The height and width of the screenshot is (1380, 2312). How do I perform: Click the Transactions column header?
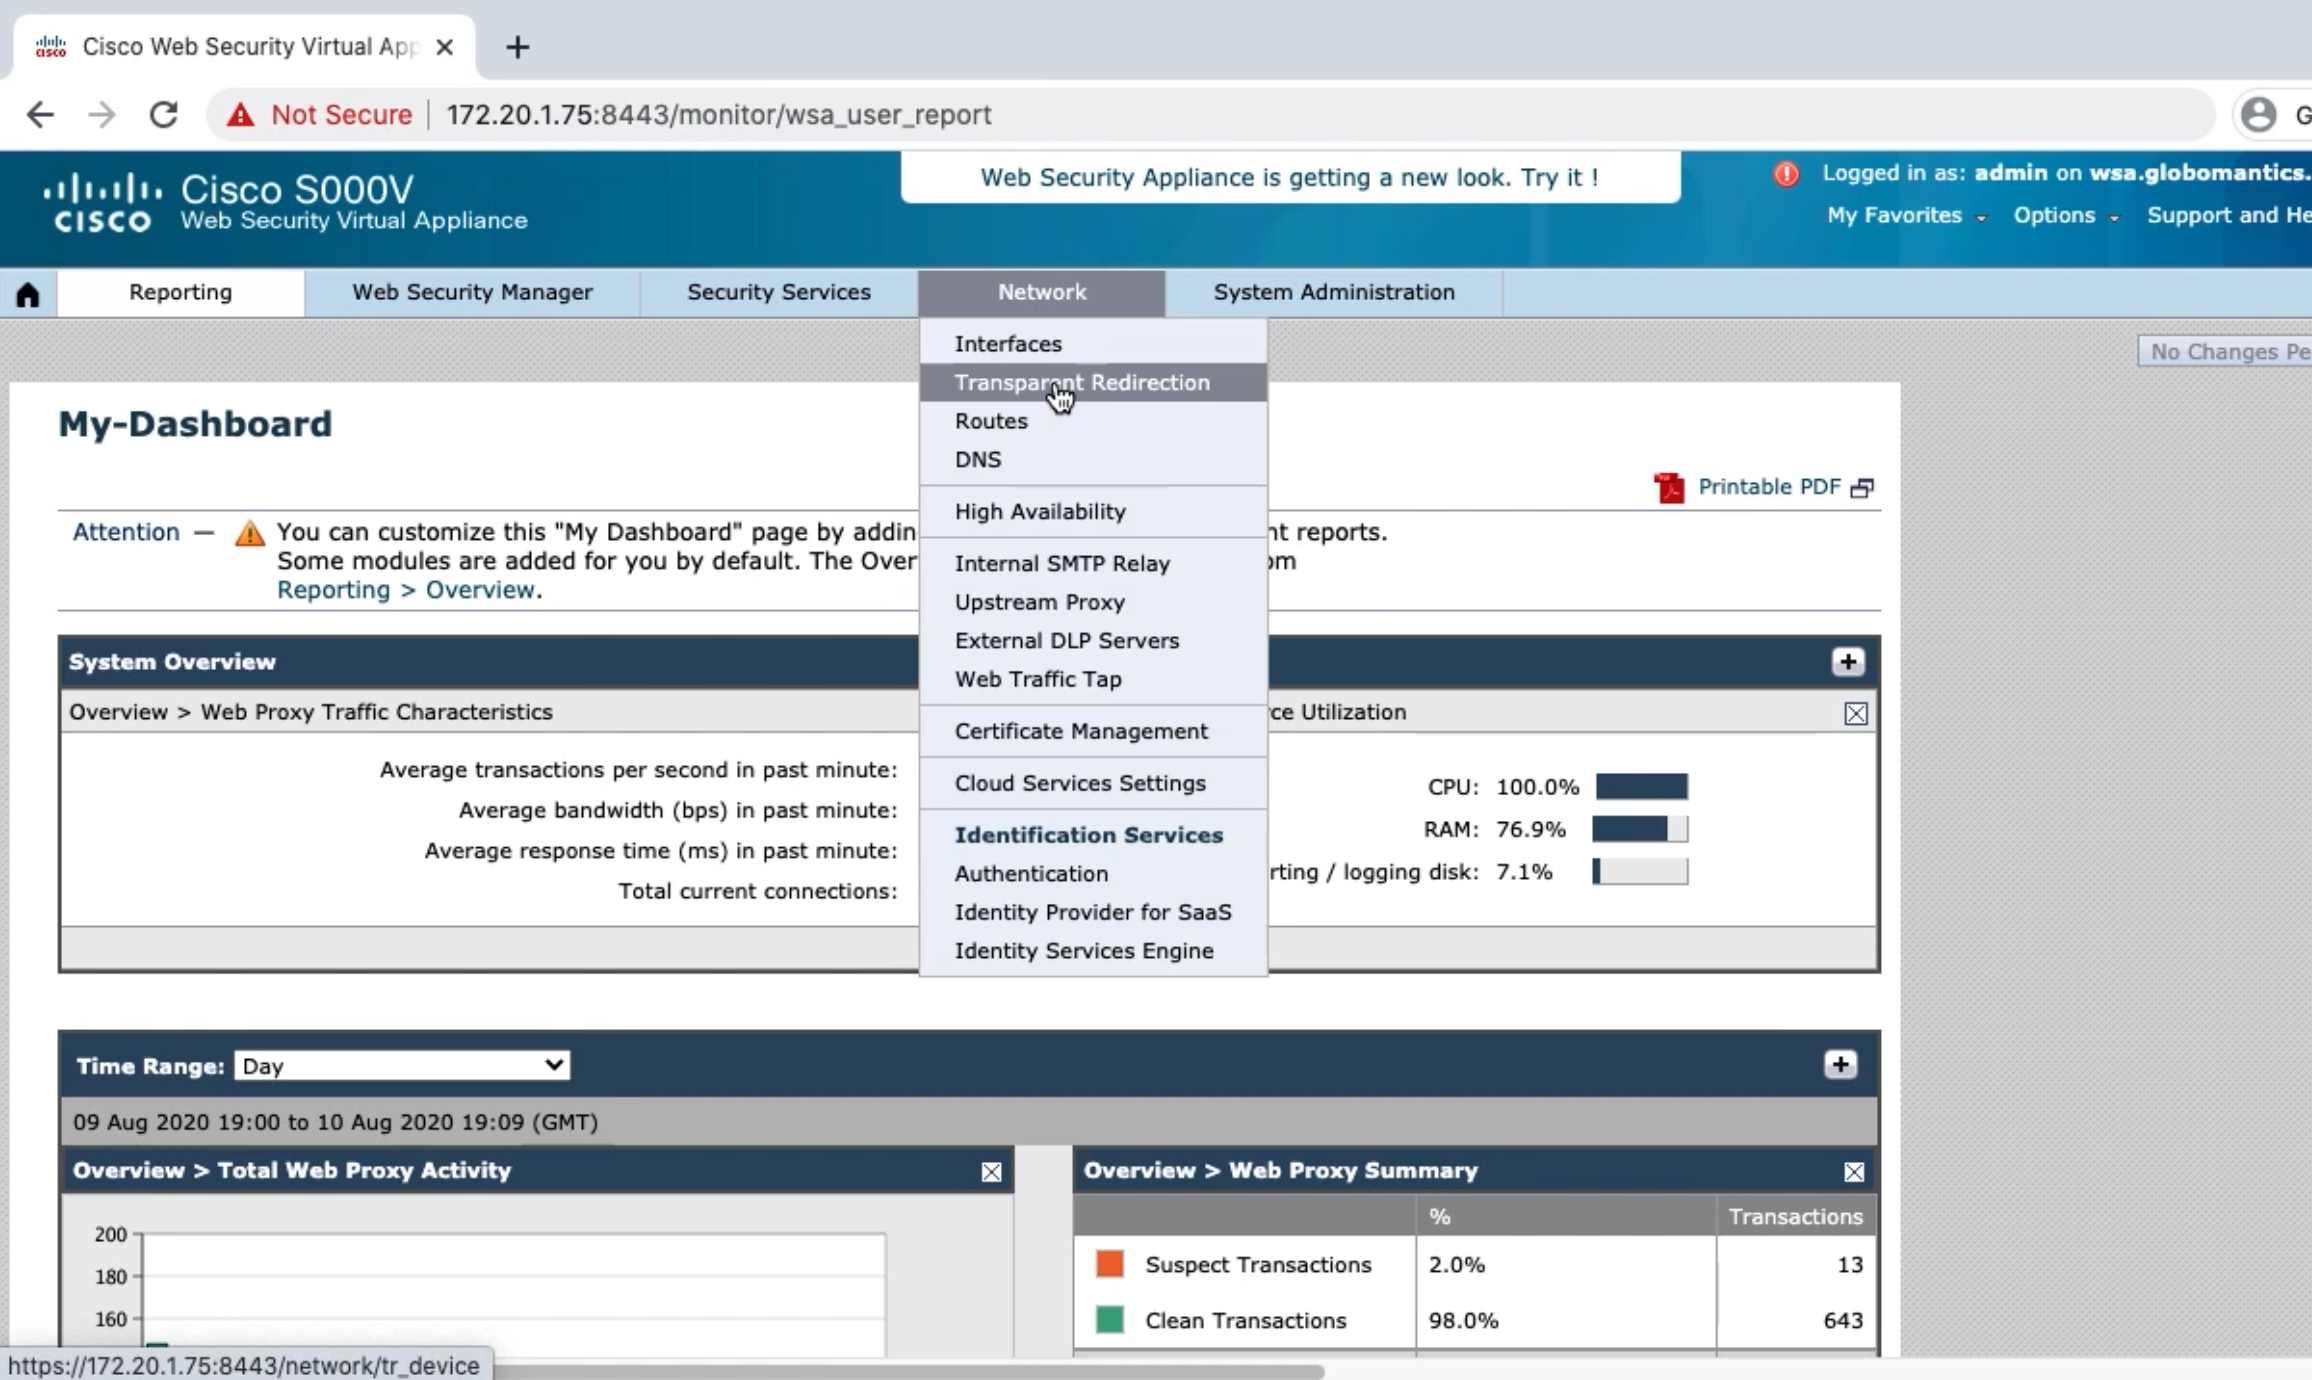click(1795, 1216)
